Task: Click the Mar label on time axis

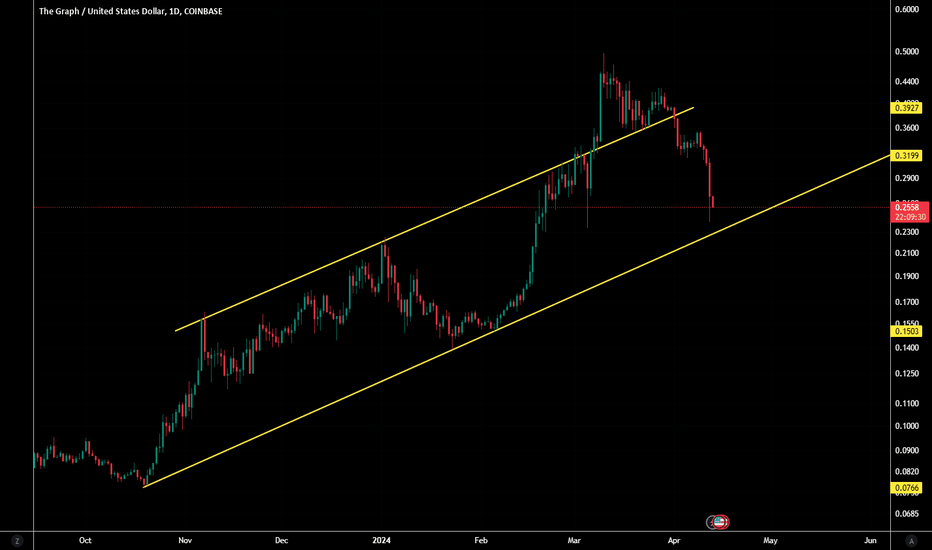Action: 574,540
